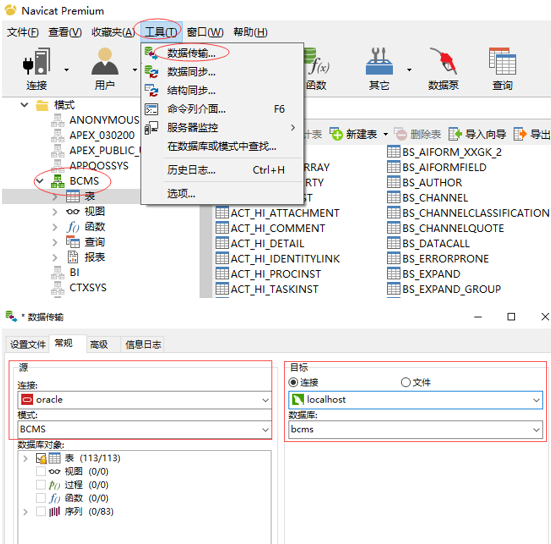The width and height of the screenshot is (551, 544).
Task: Open the 窗口(W) menu
Action: [205, 32]
